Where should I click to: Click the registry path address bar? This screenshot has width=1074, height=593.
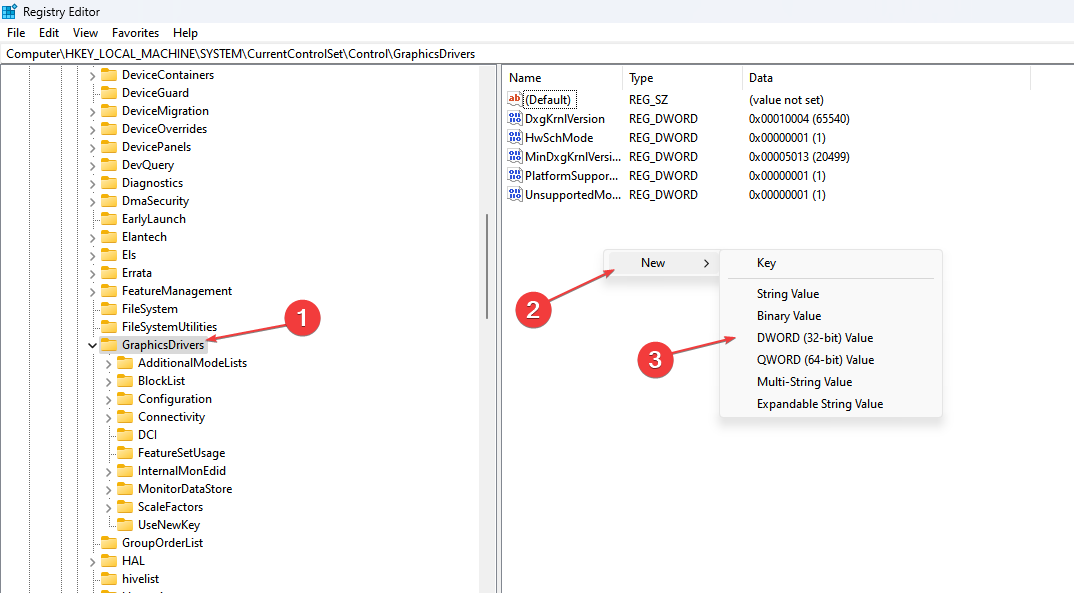point(537,54)
